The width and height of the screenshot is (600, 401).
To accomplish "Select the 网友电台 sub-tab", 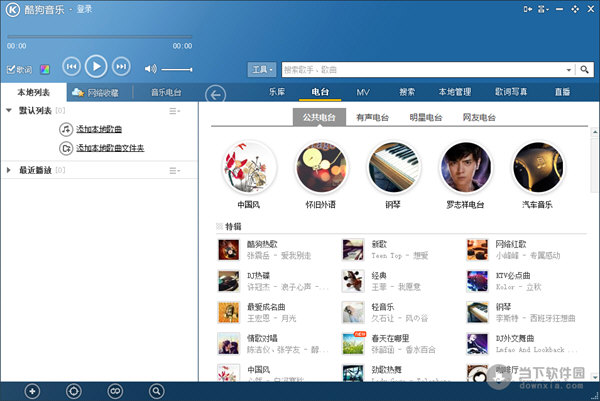I will click(479, 117).
